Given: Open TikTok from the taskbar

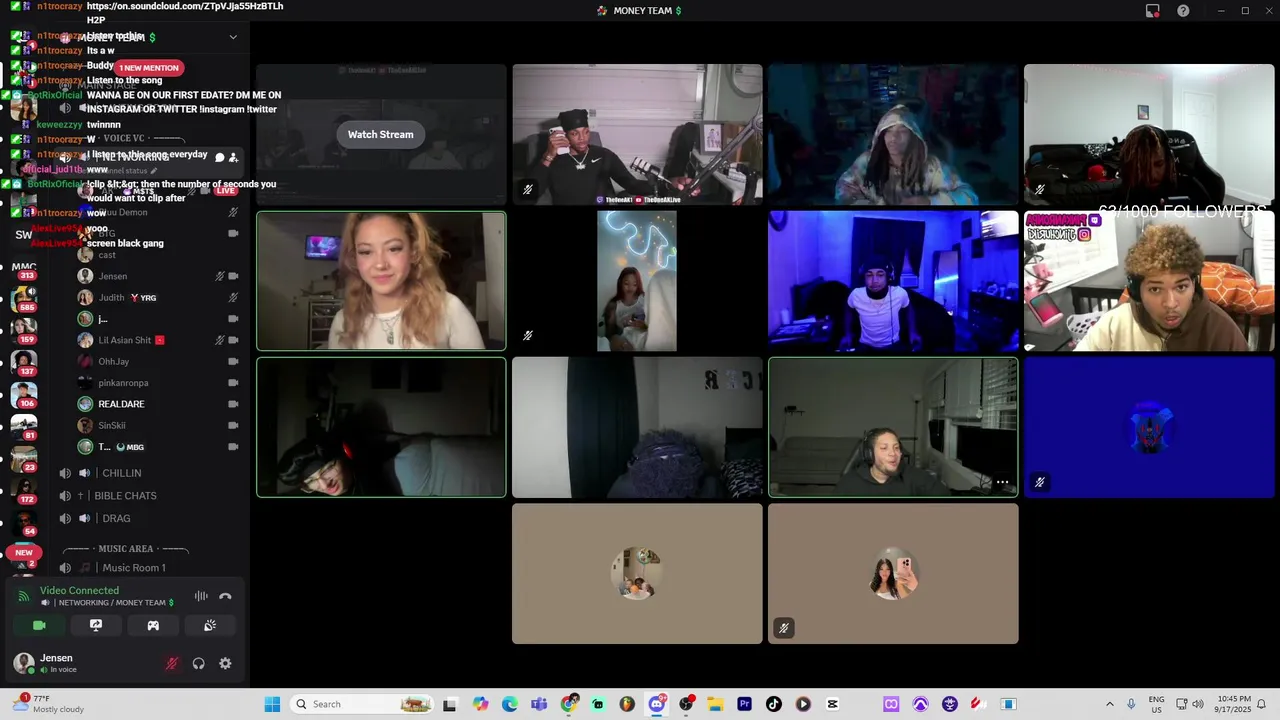Looking at the screenshot, I should tap(773, 704).
